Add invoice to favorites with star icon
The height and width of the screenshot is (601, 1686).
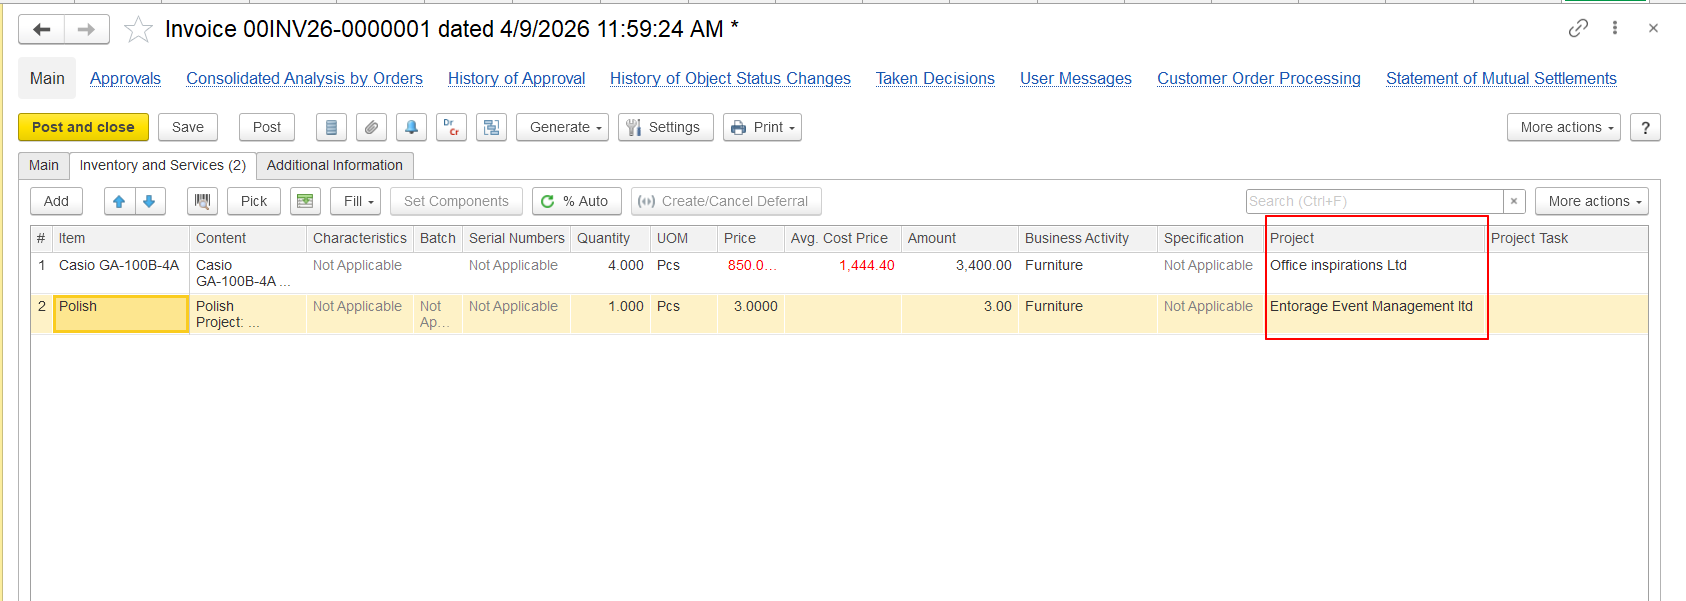click(x=138, y=30)
